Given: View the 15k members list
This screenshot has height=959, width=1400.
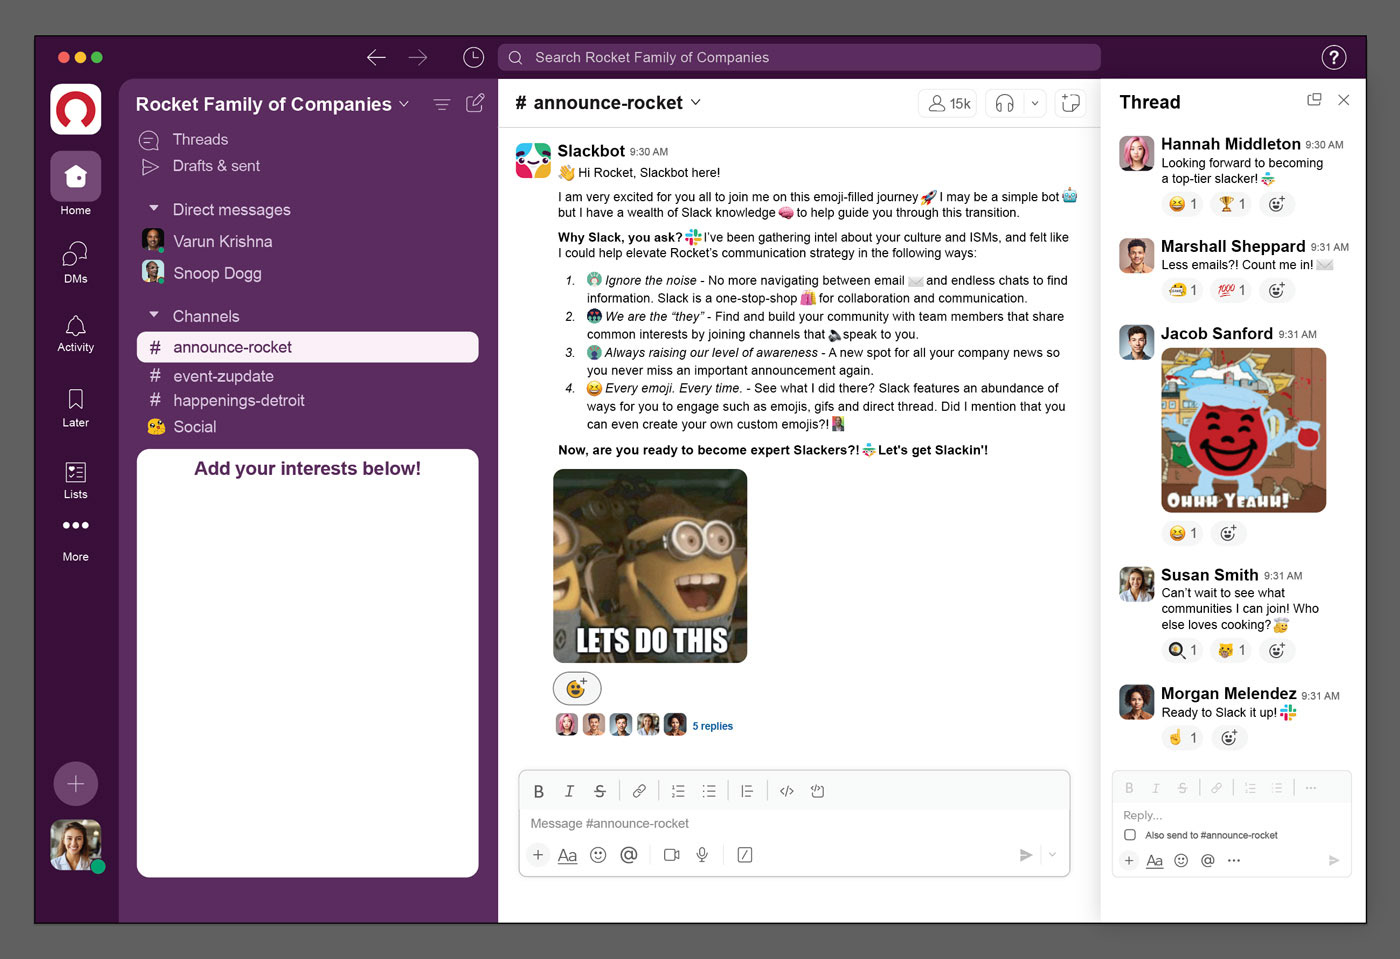Looking at the screenshot, I should pos(948,103).
